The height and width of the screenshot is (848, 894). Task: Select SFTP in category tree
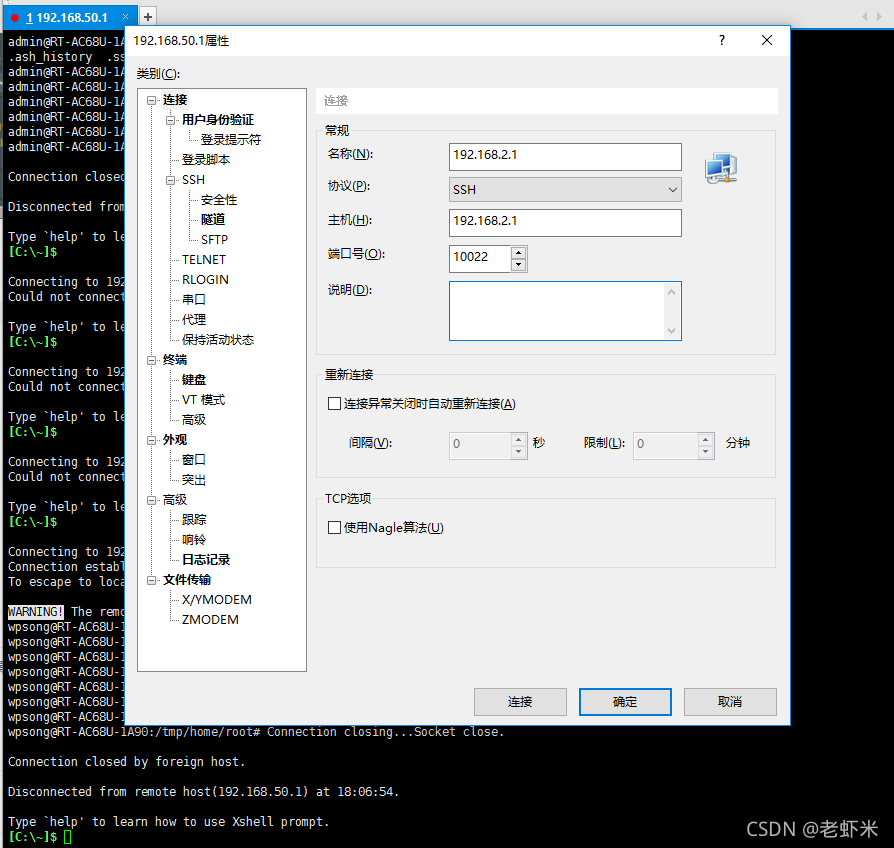[x=214, y=240]
